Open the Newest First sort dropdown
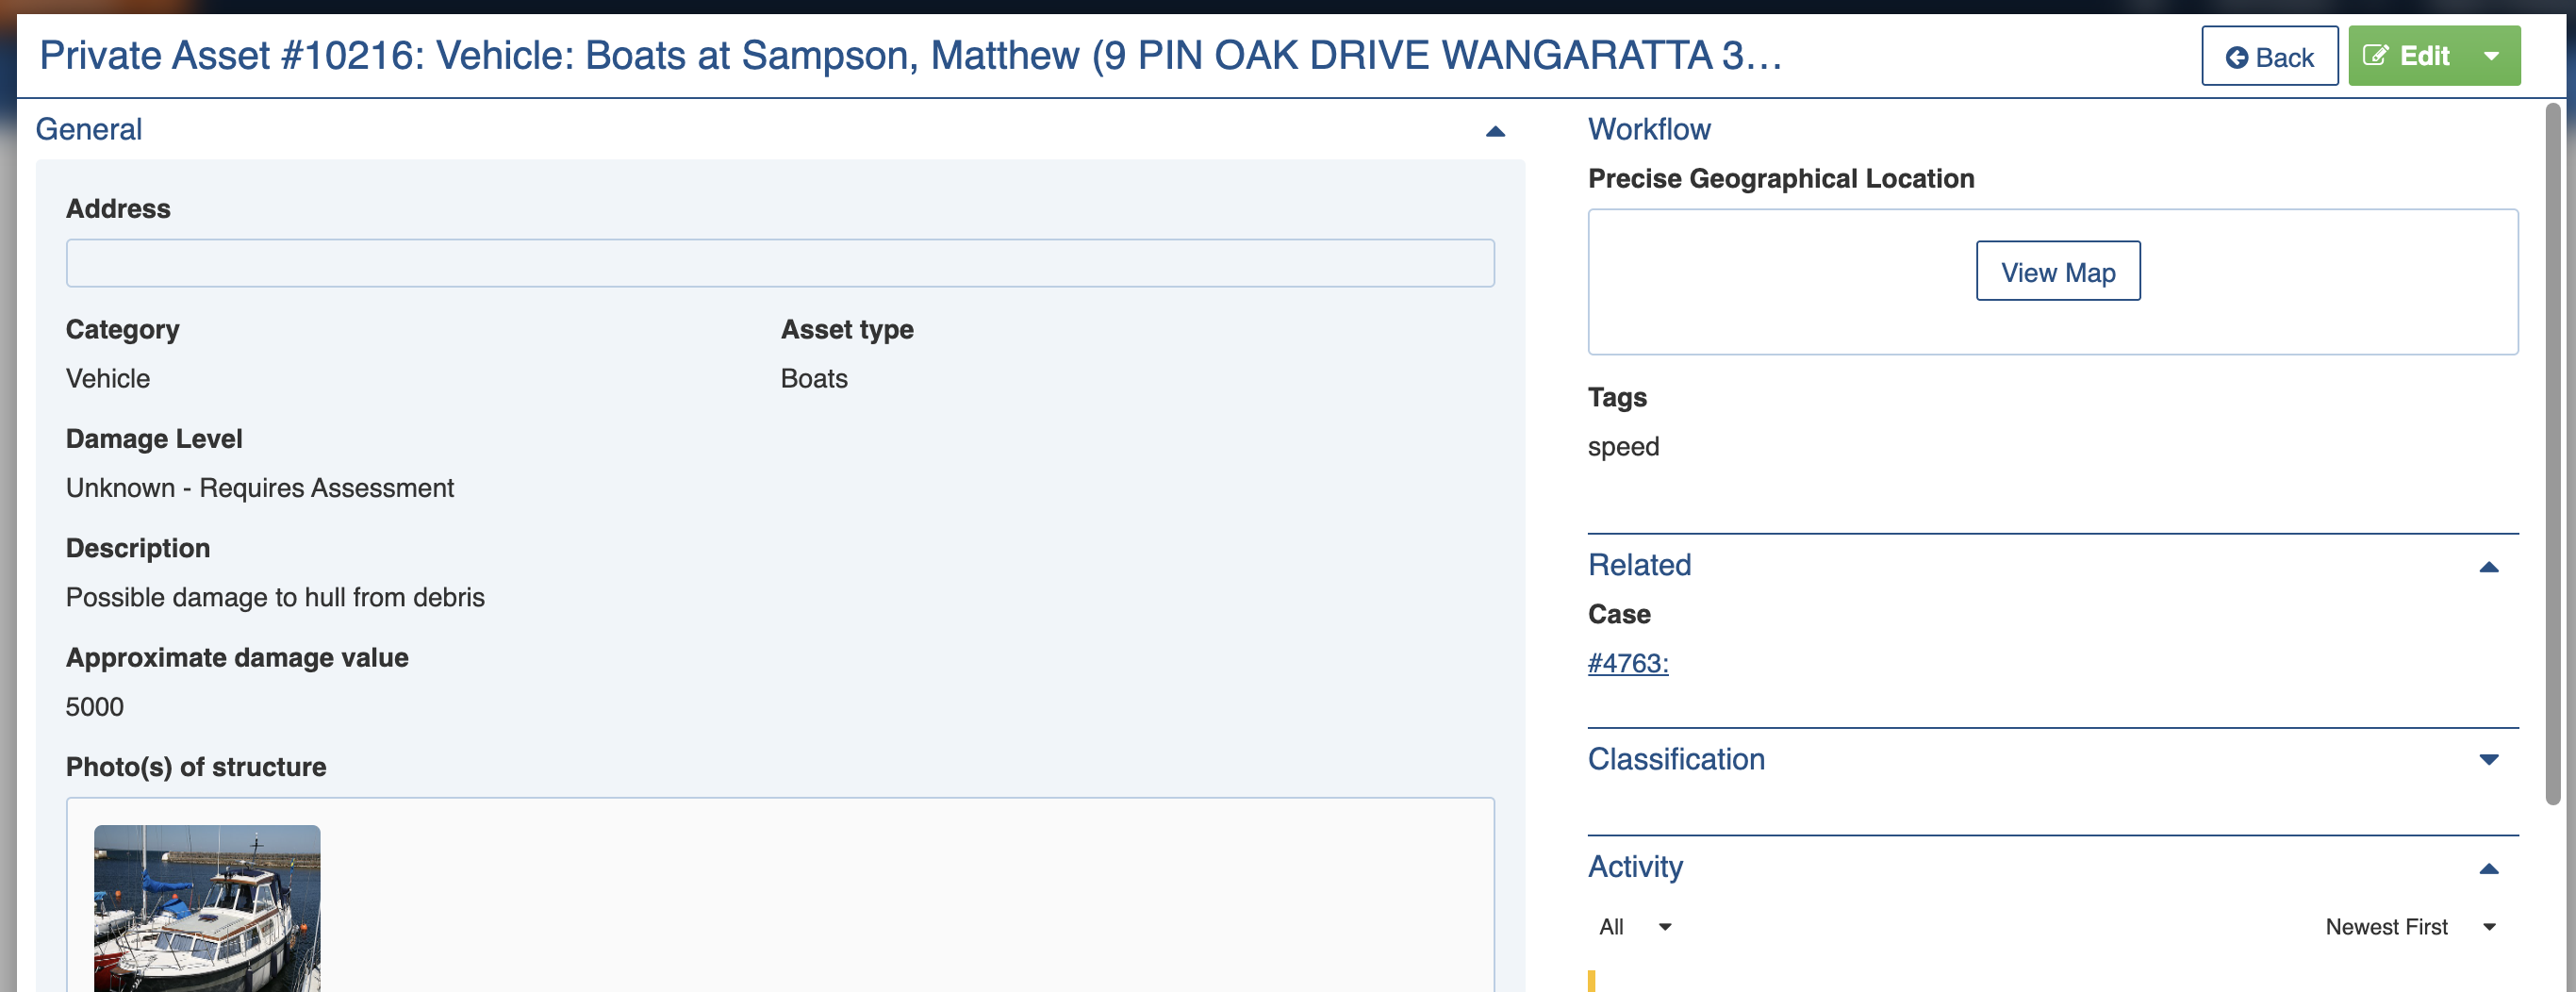The height and width of the screenshot is (992, 2576). [x=2410, y=927]
